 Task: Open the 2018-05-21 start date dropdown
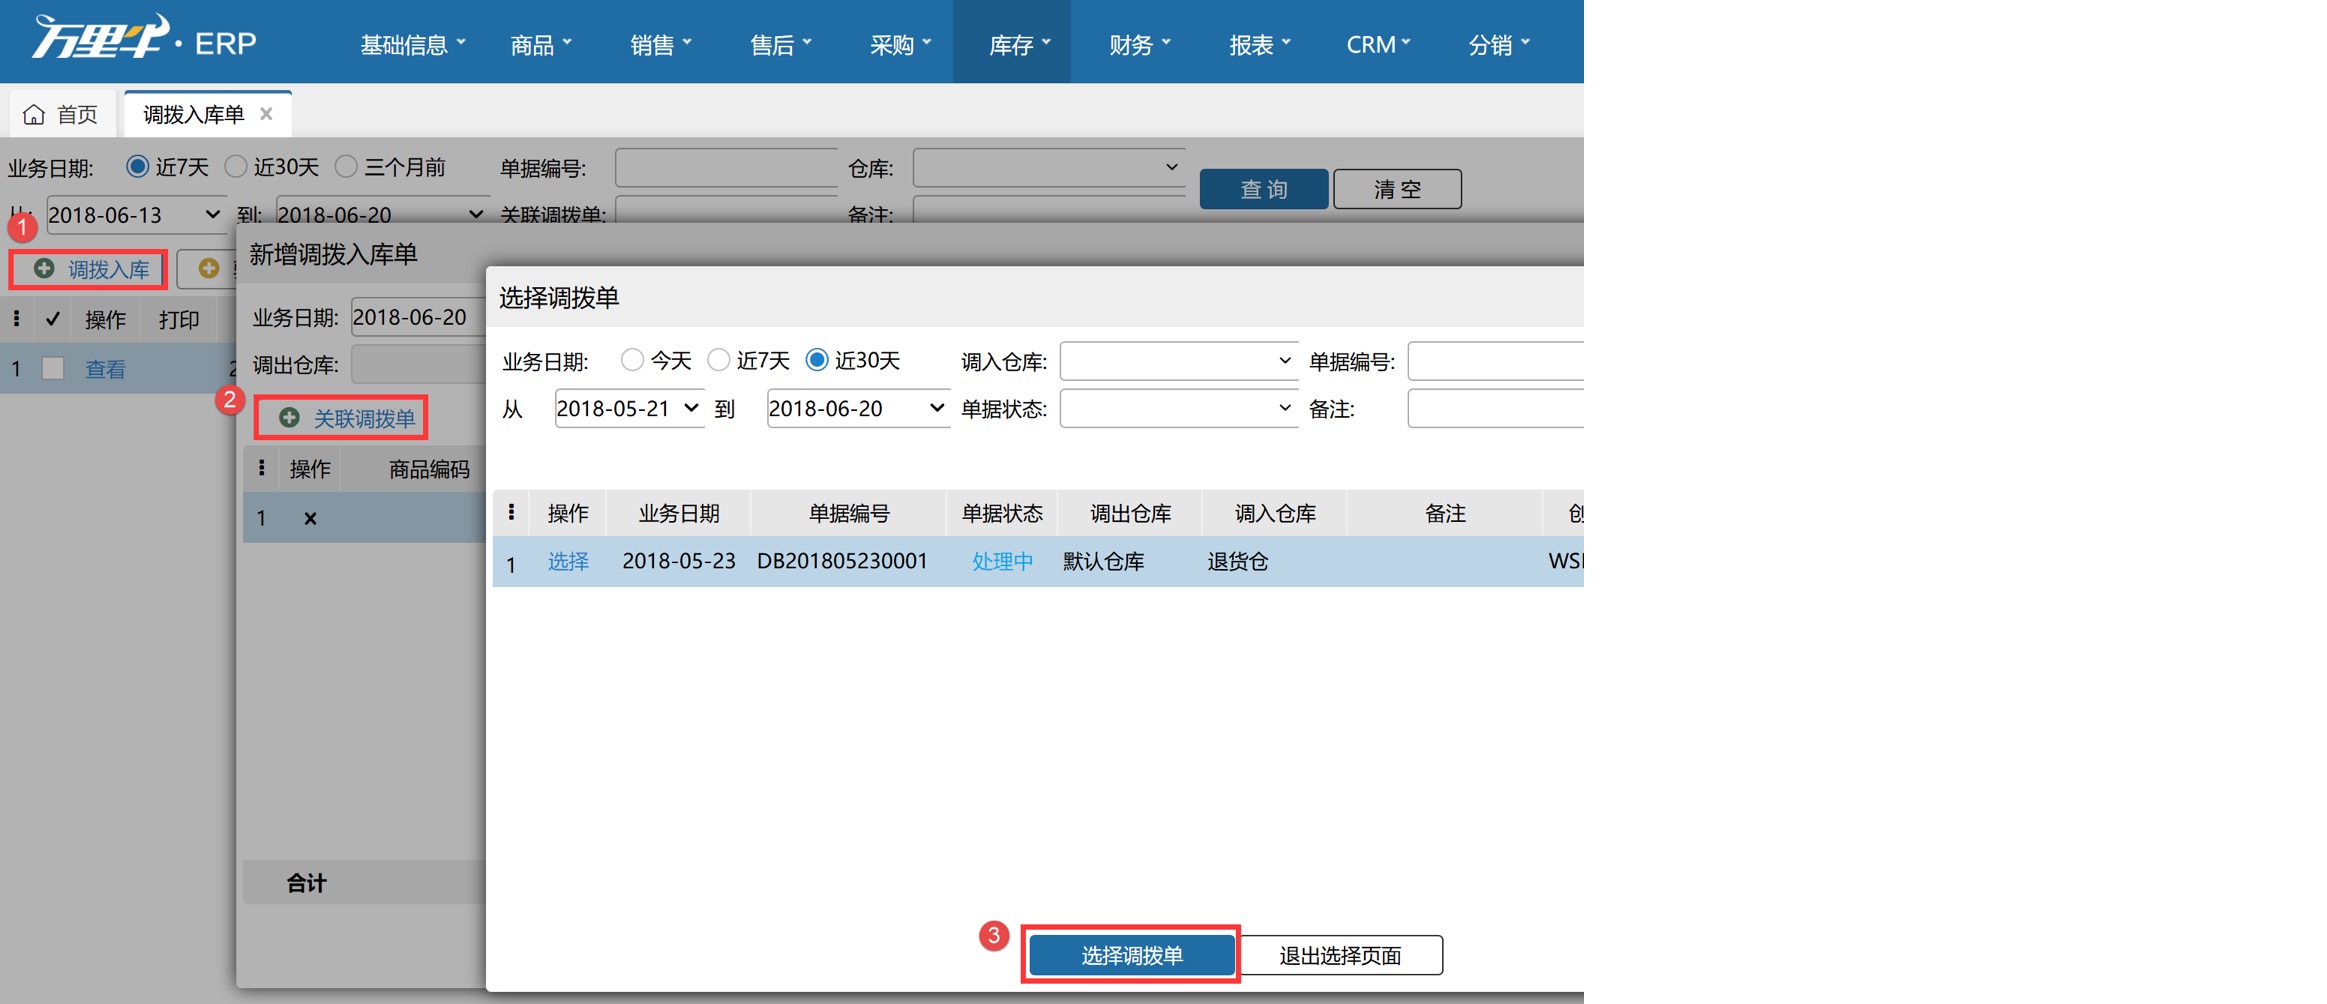[x=627, y=408]
